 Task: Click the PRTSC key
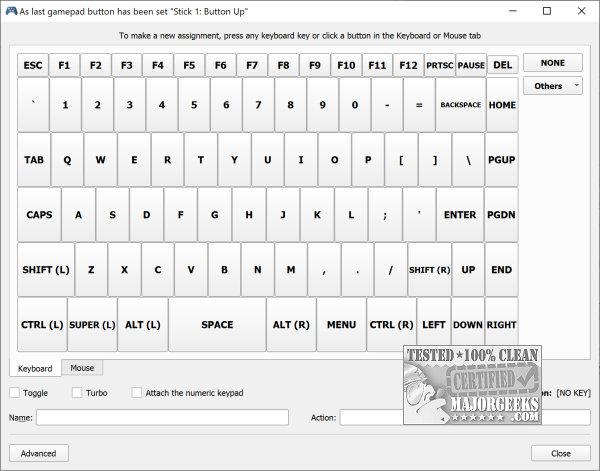tap(439, 65)
